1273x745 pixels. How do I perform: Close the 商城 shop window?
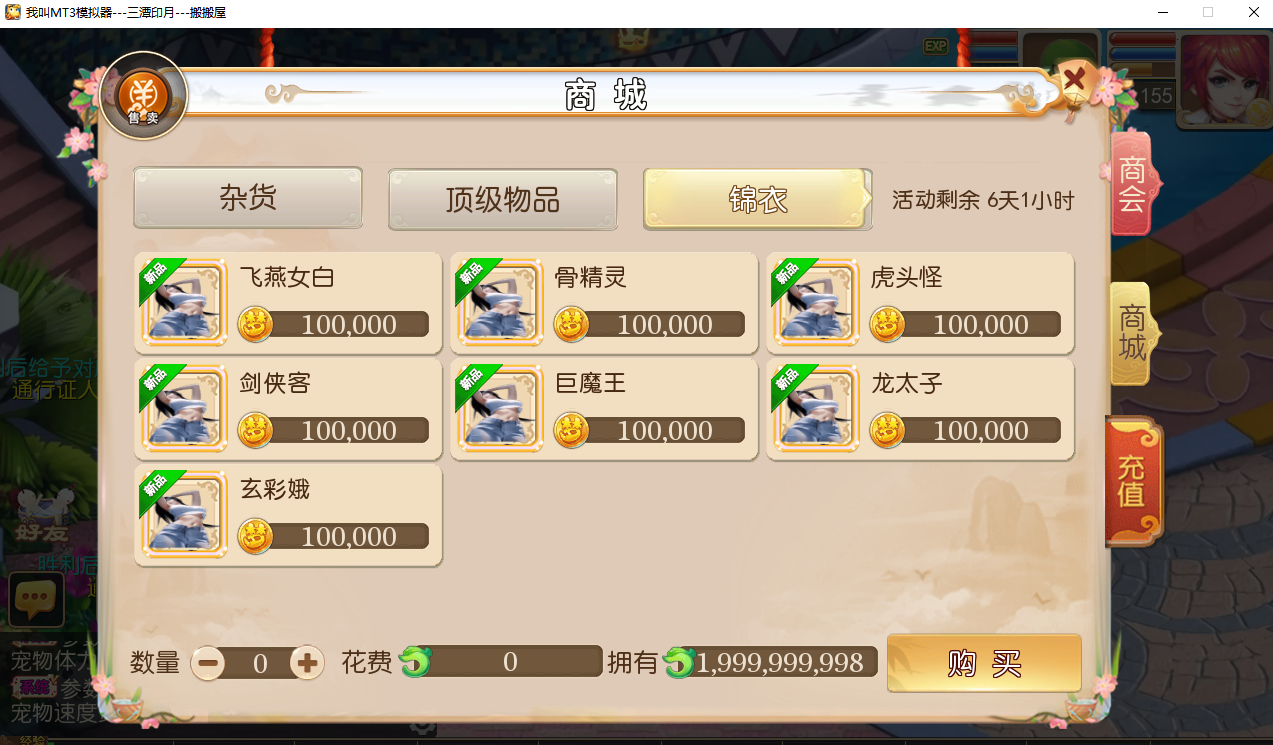1075,79
